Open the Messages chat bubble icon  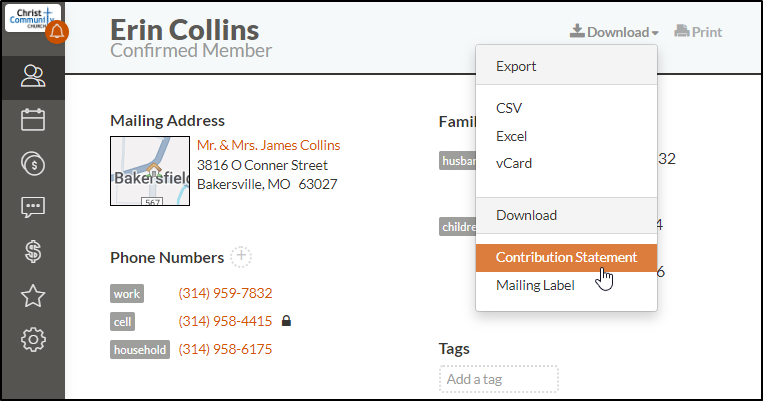tap(33, 207)
